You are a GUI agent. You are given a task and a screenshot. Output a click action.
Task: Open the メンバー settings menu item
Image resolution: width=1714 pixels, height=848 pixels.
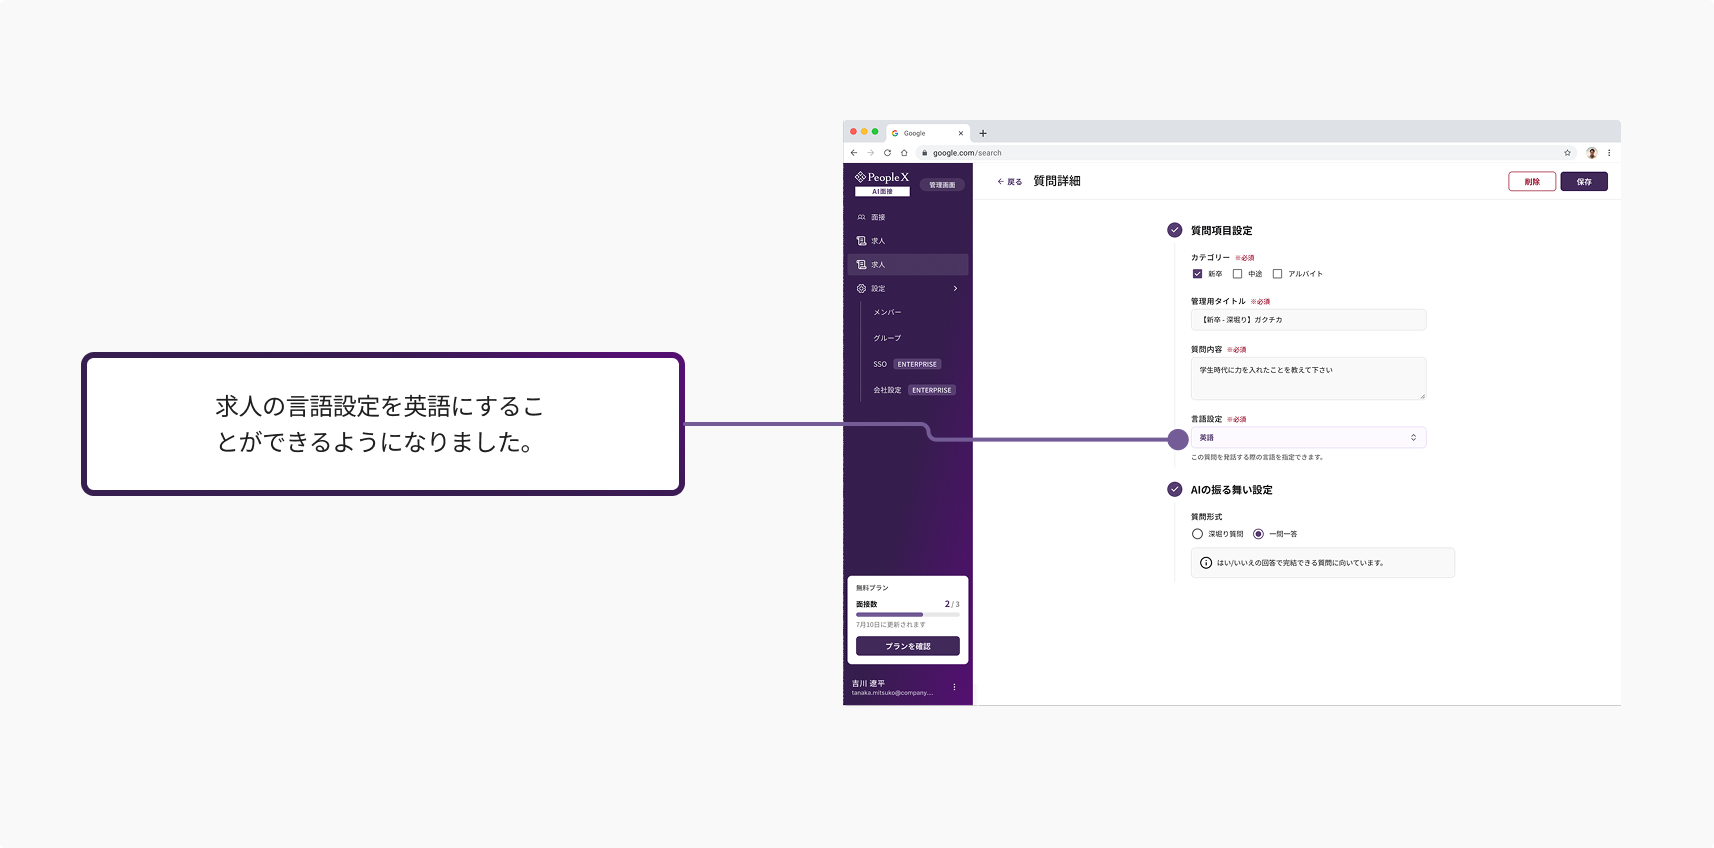point(887,312)
